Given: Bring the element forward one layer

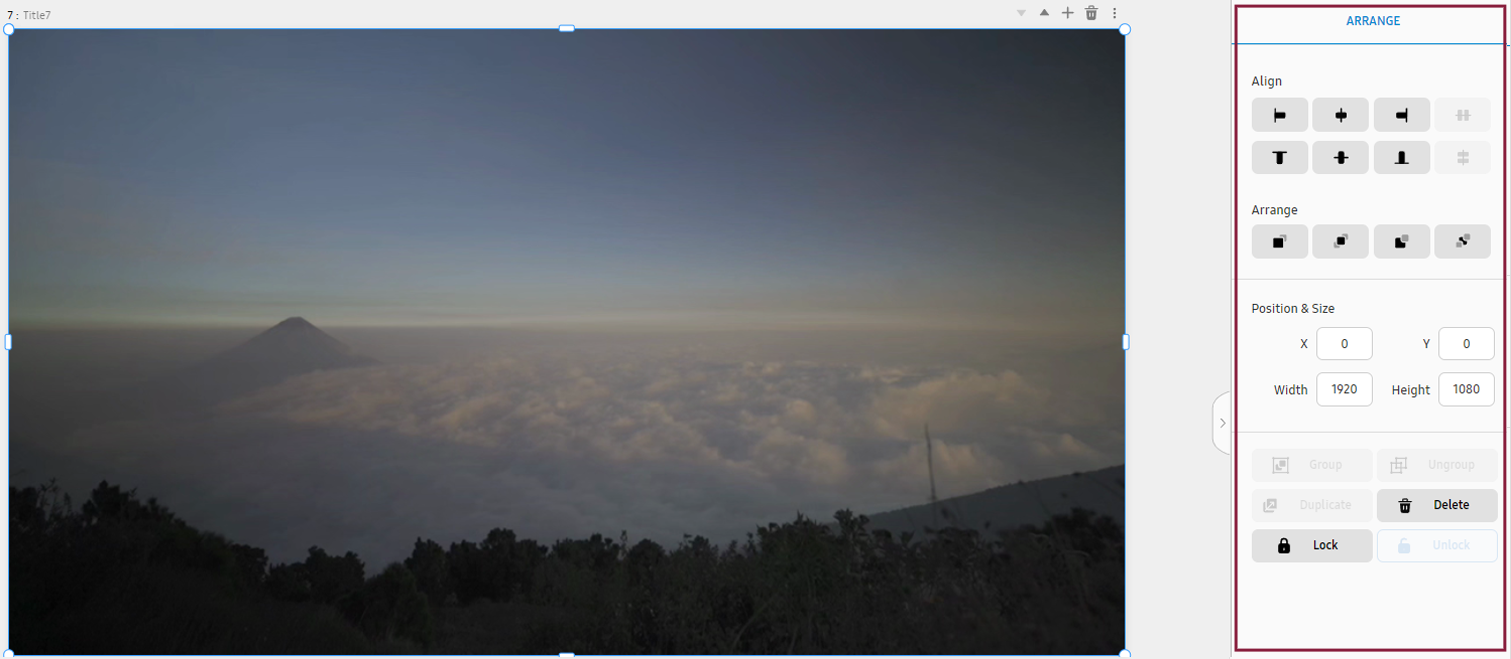Looking at the screenshot, I should 1340,242.
